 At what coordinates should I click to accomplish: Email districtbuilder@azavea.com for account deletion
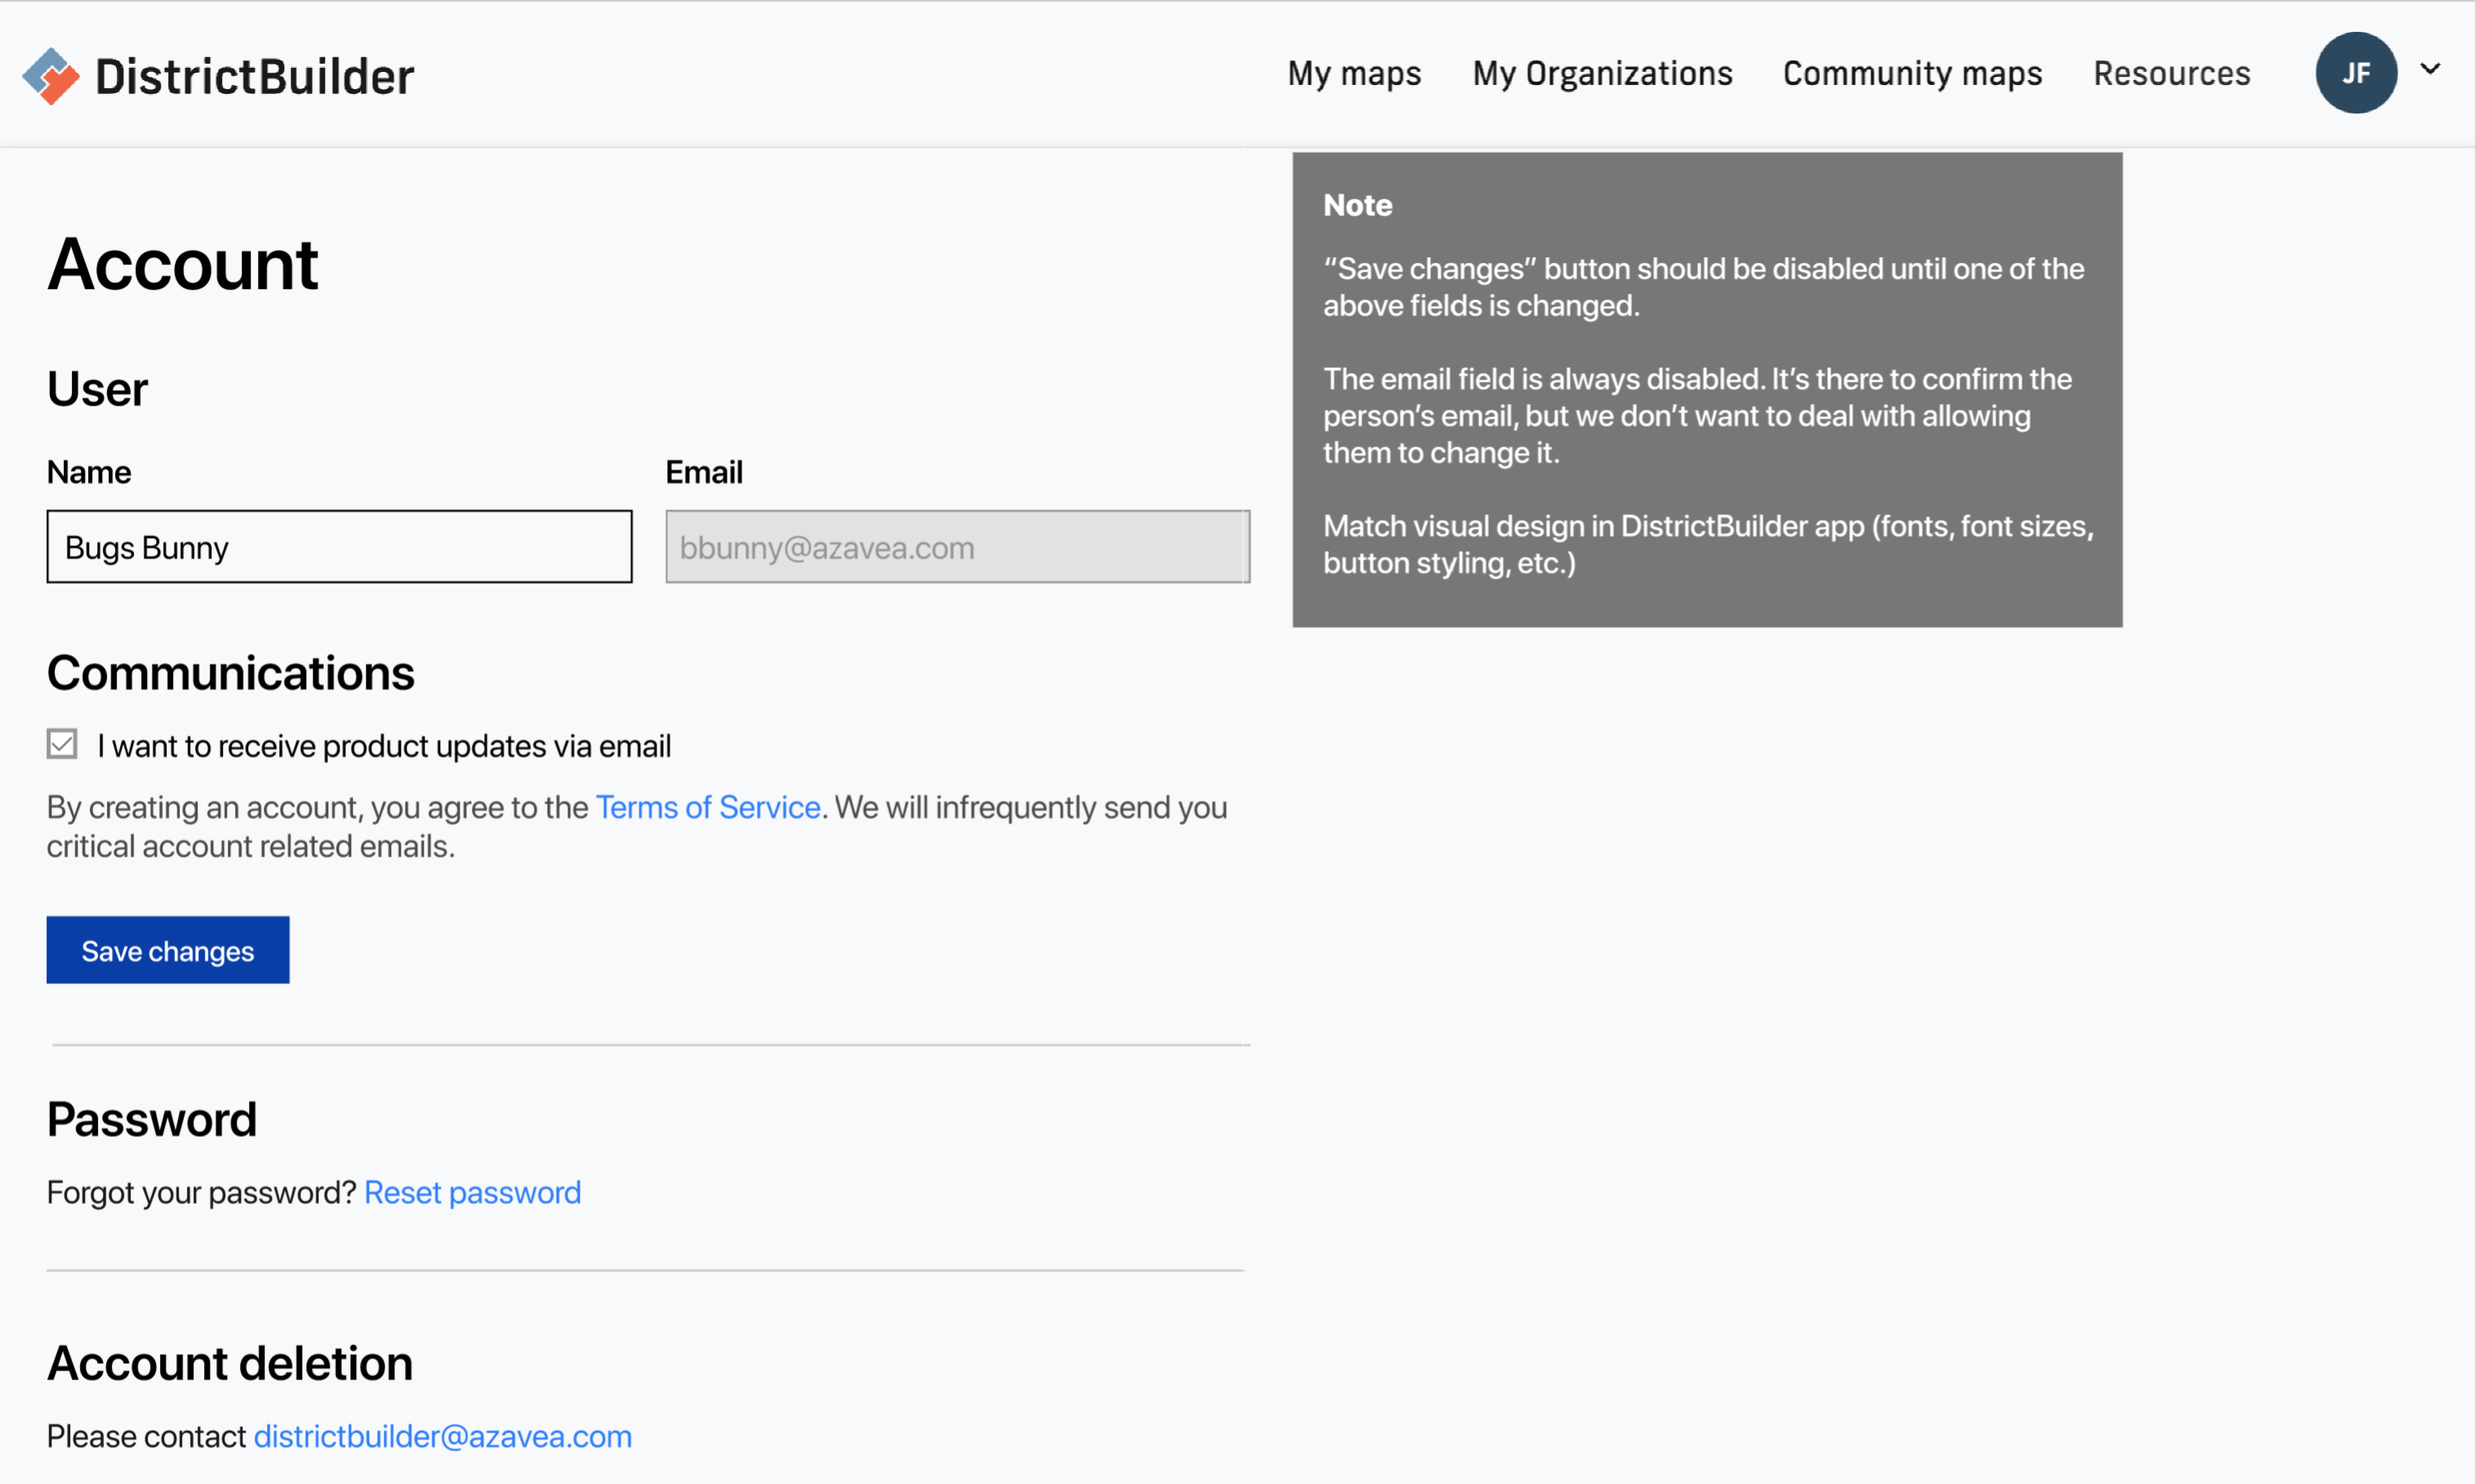[x=442, y=1435]
